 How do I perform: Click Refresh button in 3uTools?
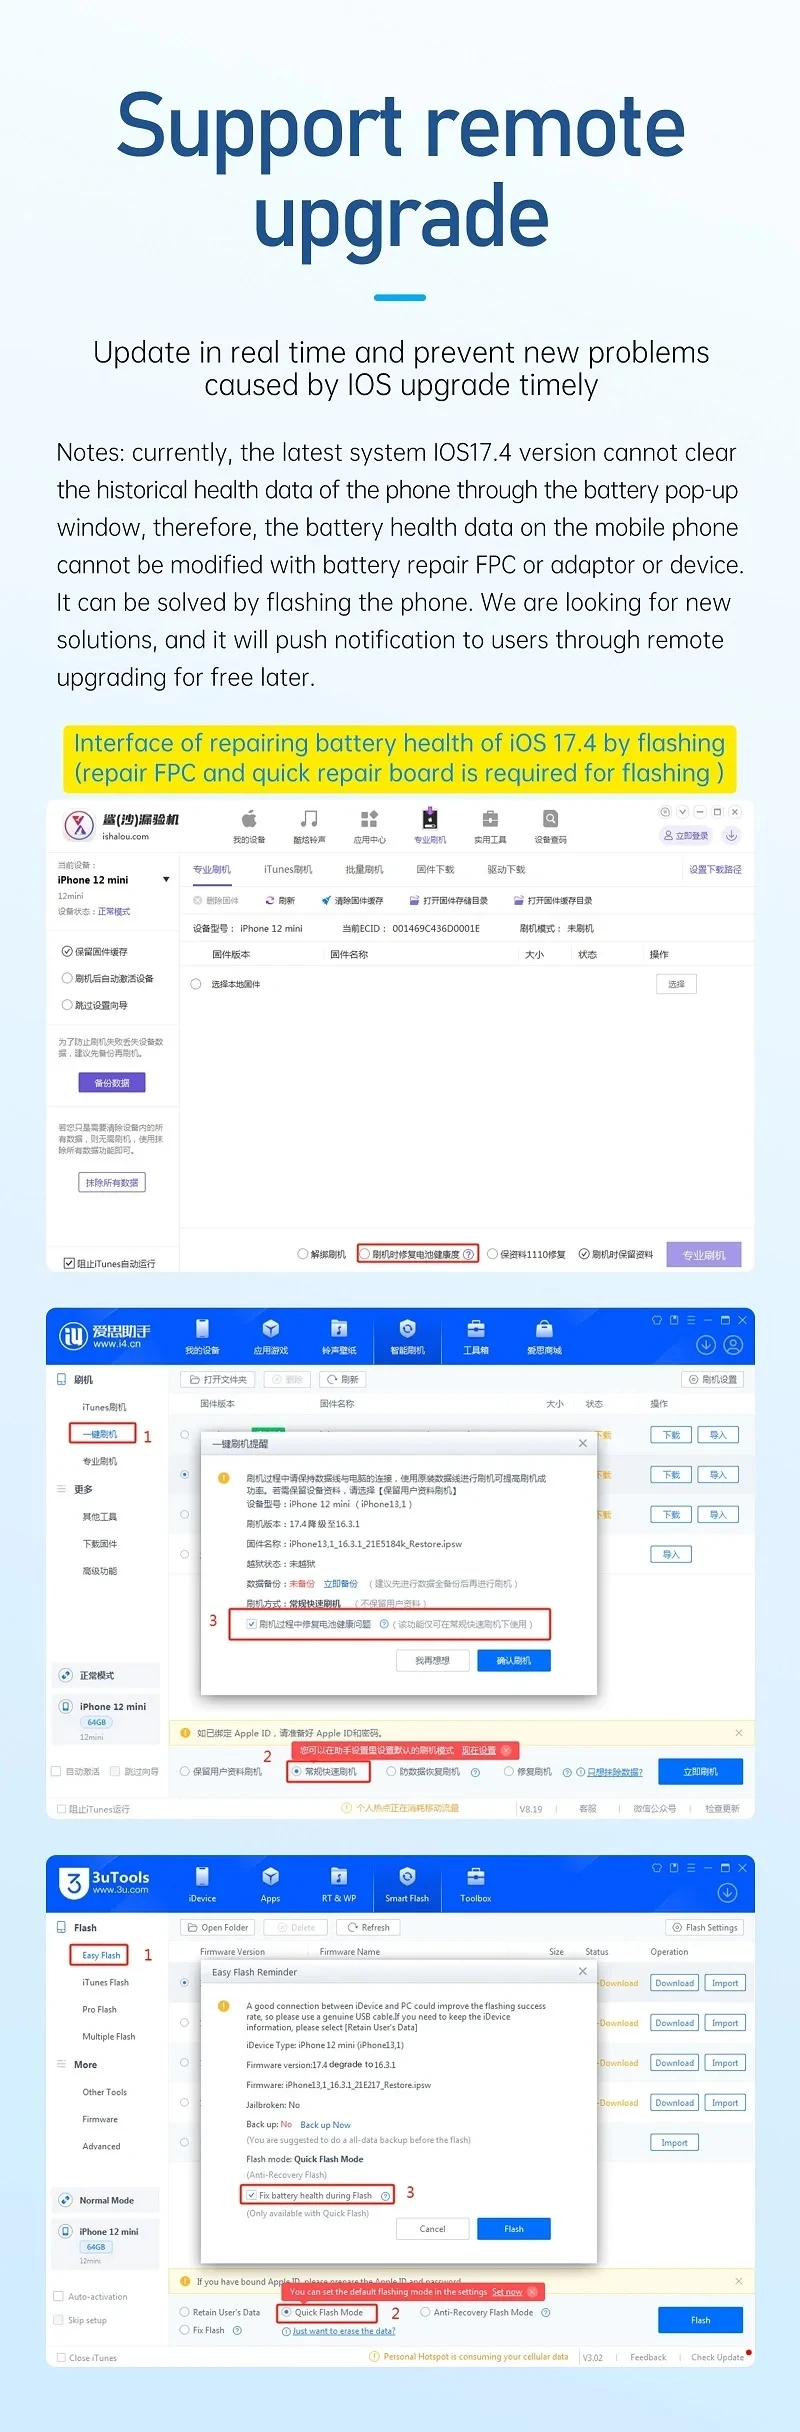tap(368, 1927)
